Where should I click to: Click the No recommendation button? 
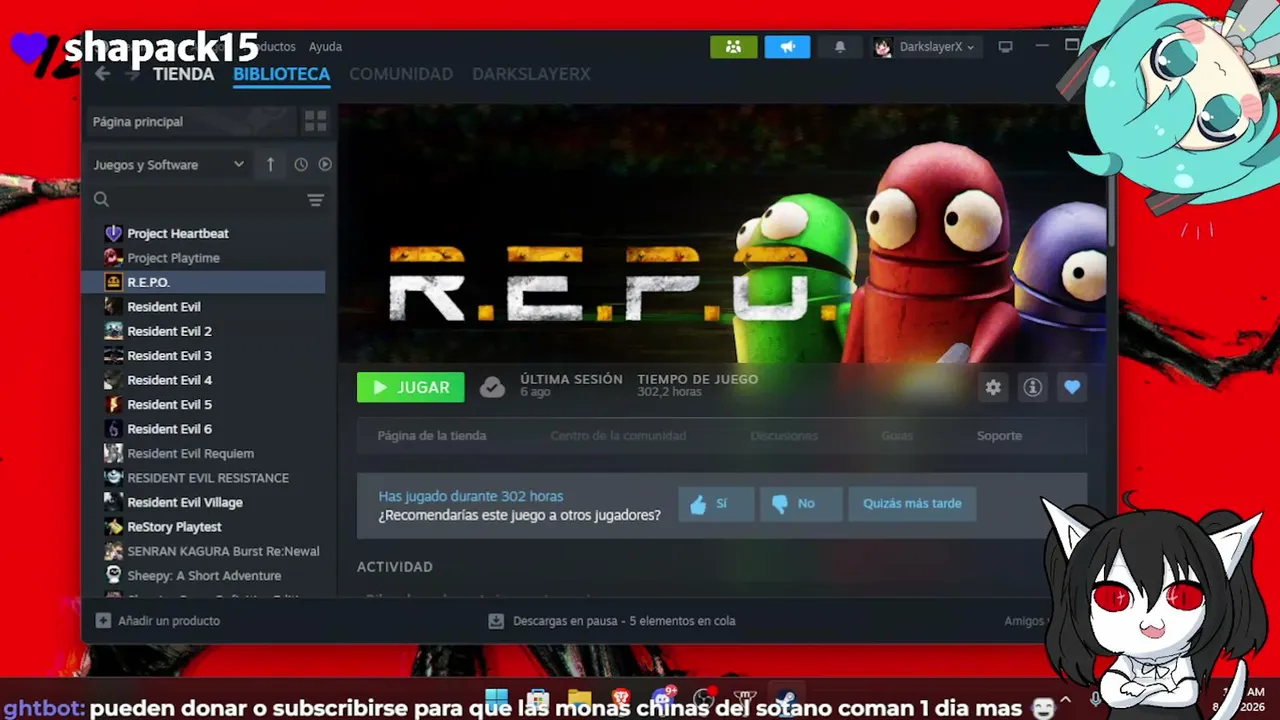800,504
